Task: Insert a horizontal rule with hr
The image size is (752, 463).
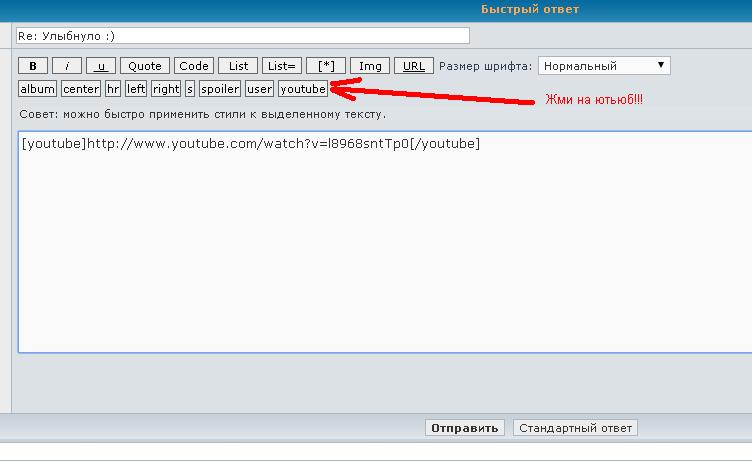Action: click(x=113, y=89)
